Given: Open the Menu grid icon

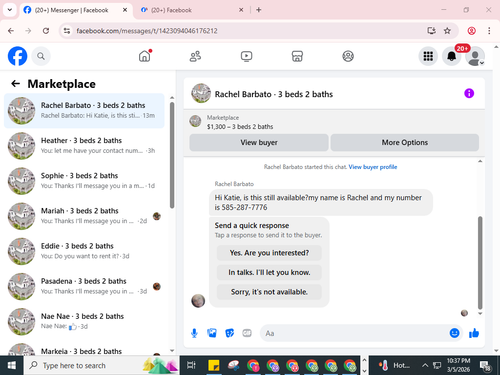Looking at the screenshot, I should (428, 56).
